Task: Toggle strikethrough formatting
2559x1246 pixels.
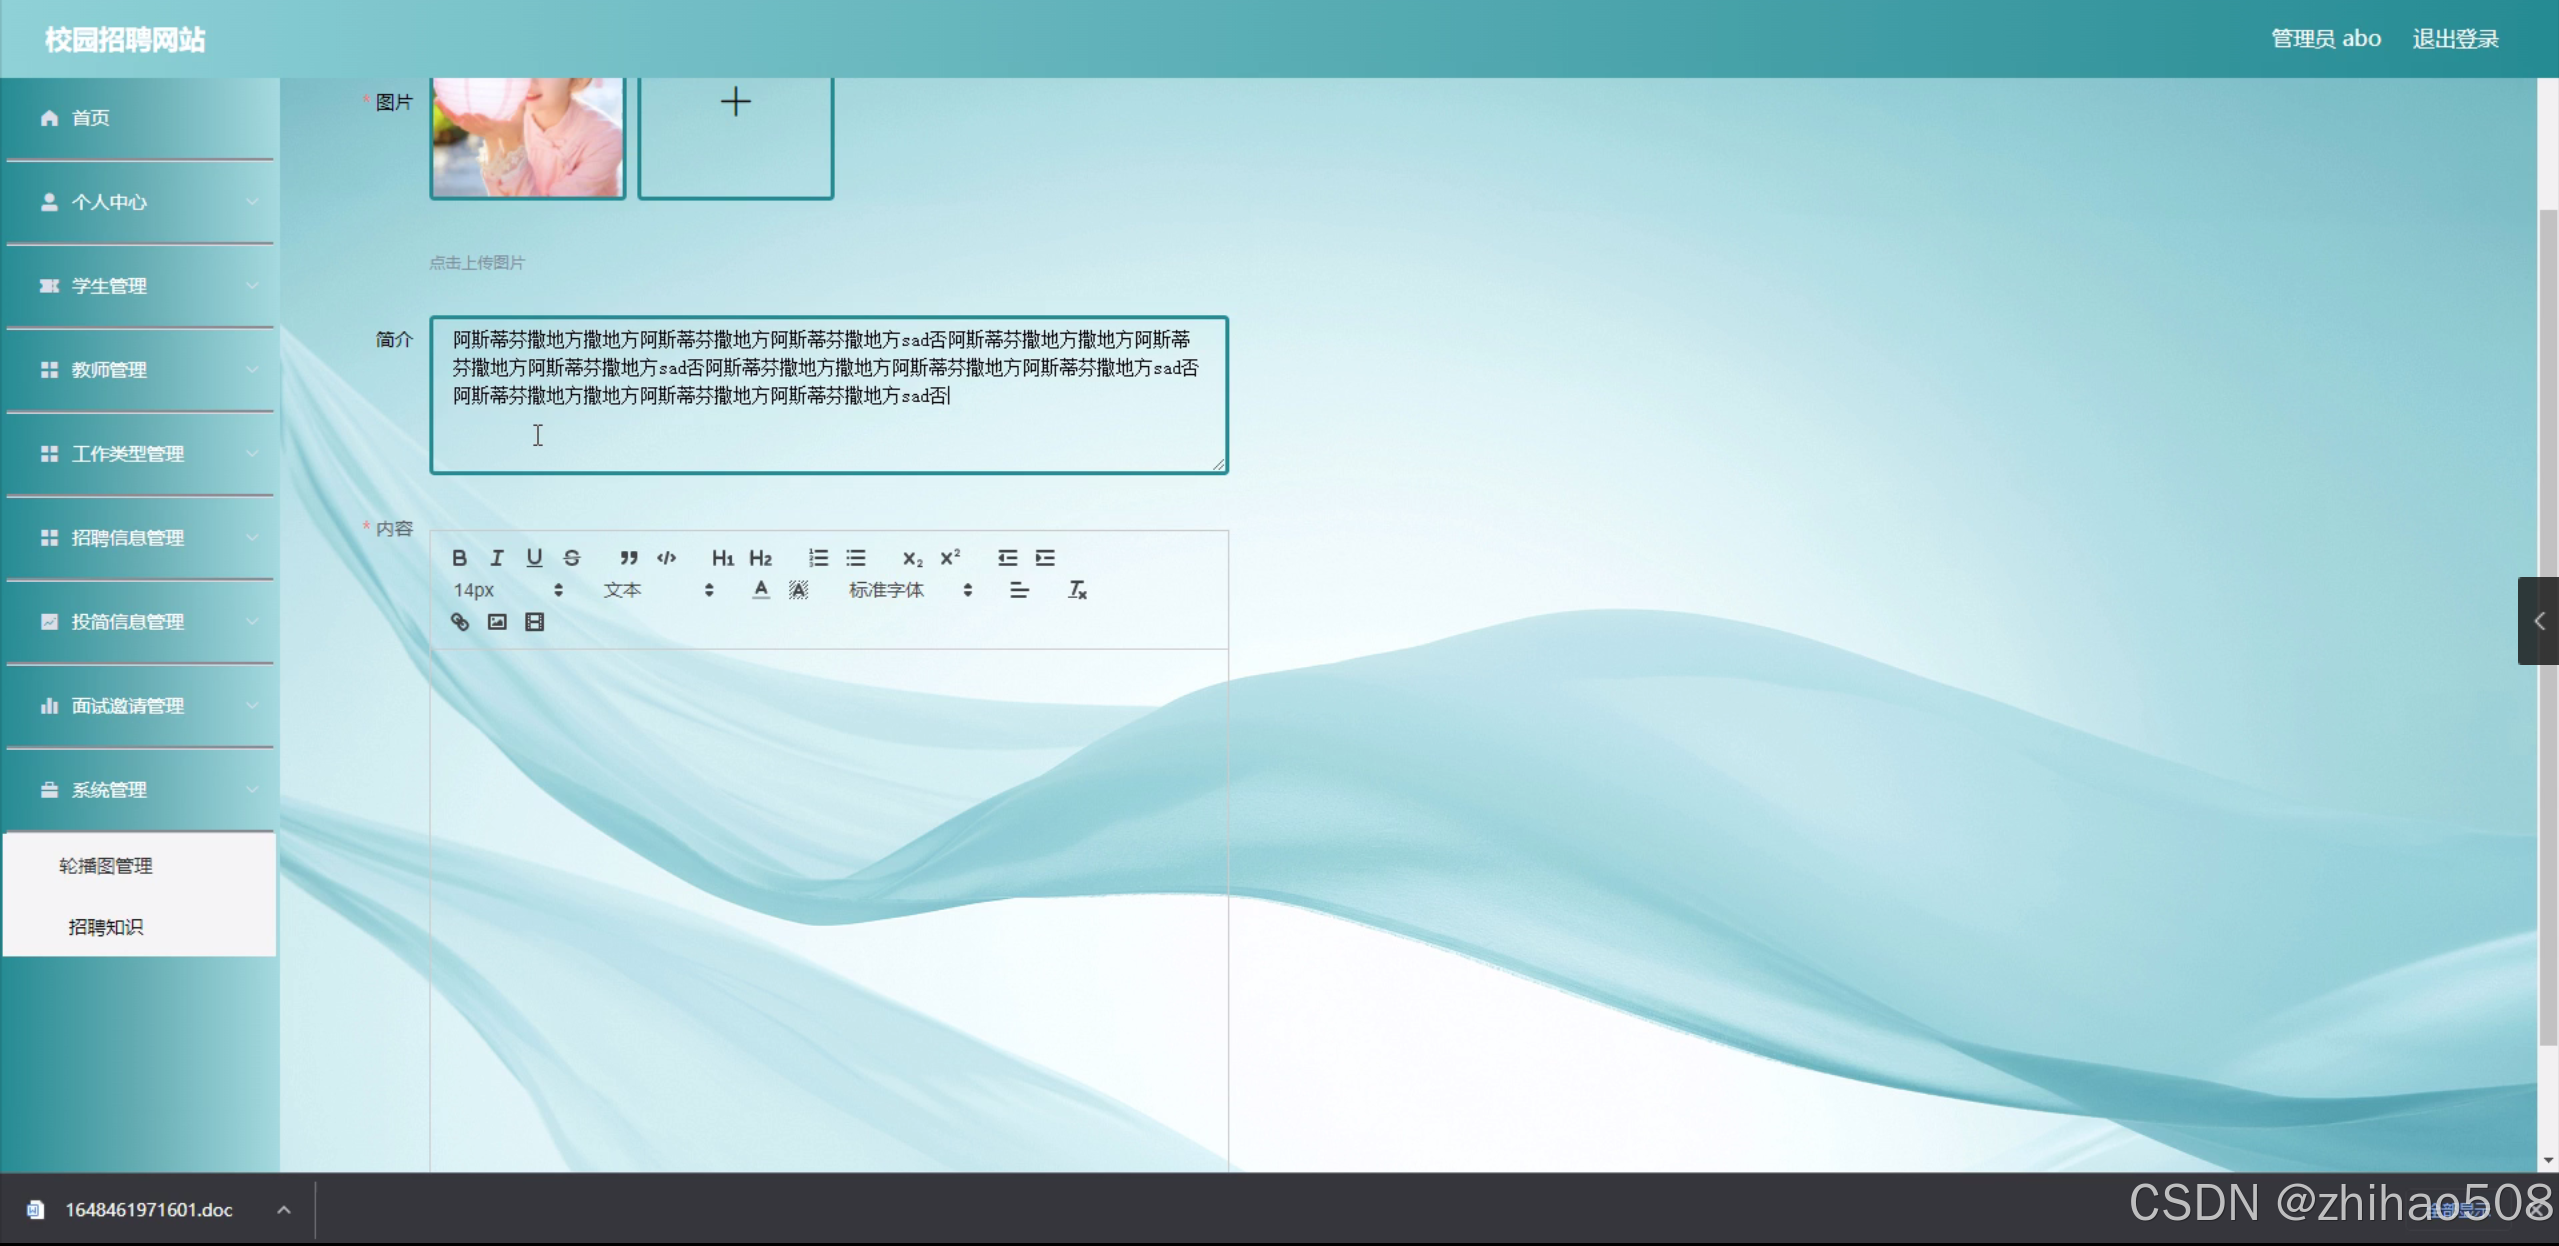Action: click(x=572, y=558)
